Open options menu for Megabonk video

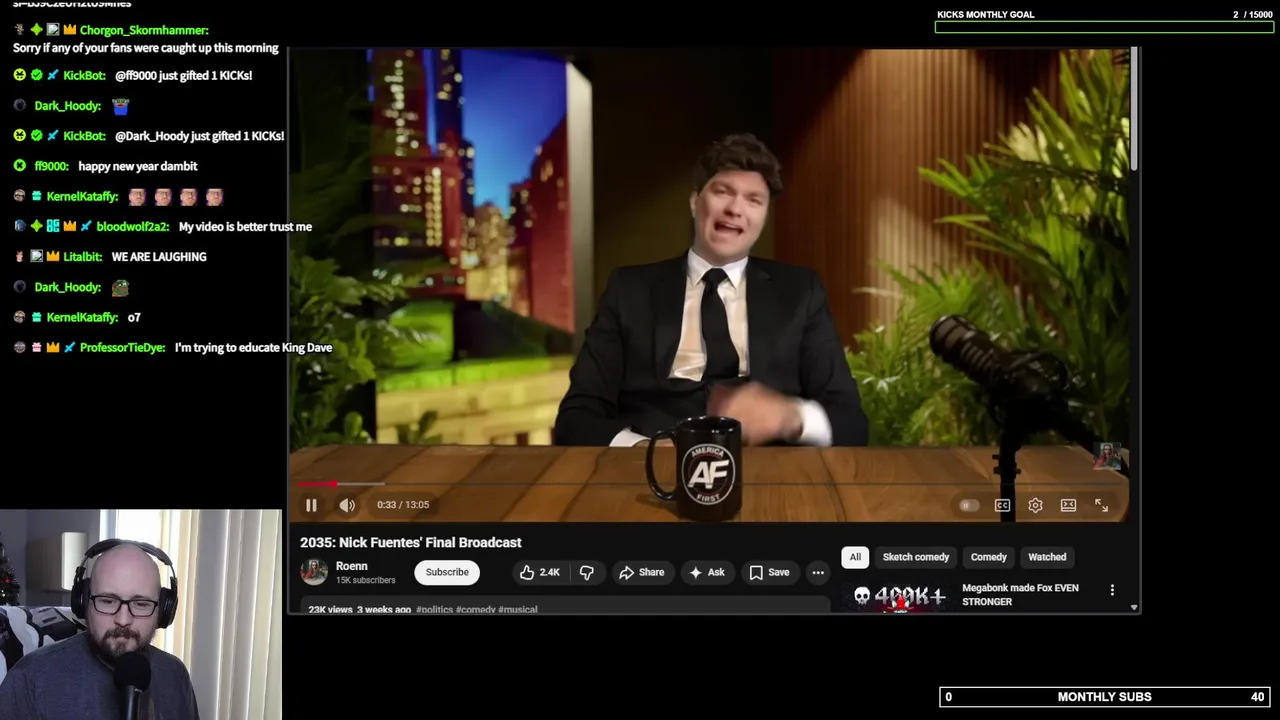[x=1112, y=590]
